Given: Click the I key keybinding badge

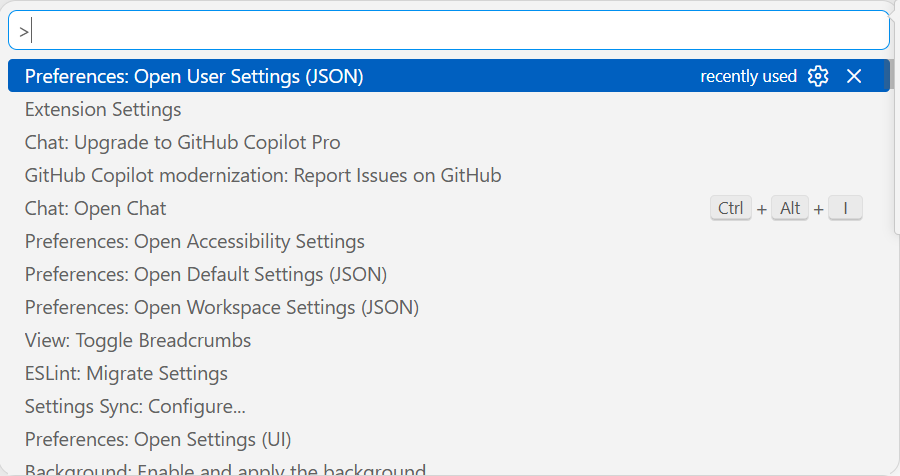Looking at the screenshot, I should (845, 208).
